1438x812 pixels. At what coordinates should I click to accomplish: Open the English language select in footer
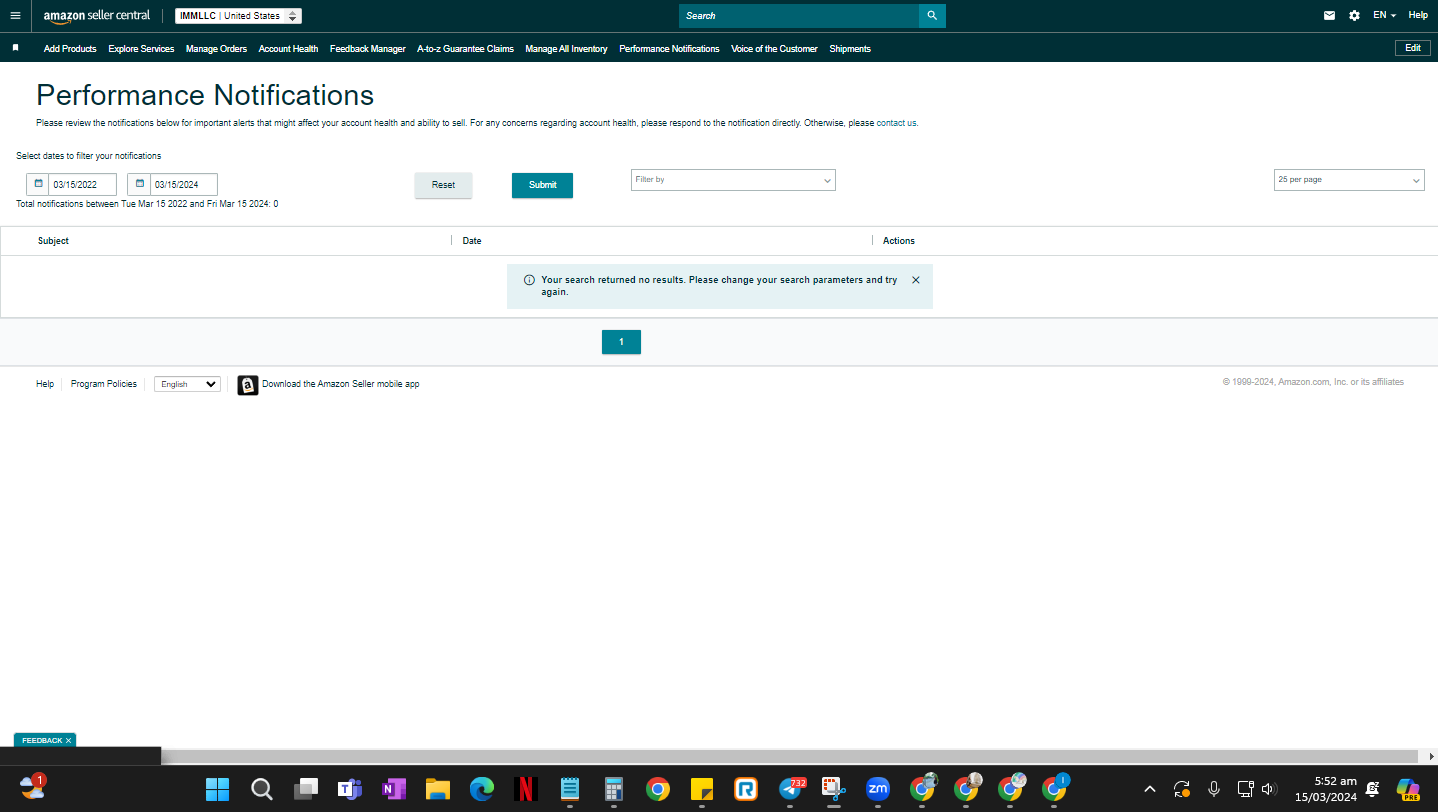(187, 384)
